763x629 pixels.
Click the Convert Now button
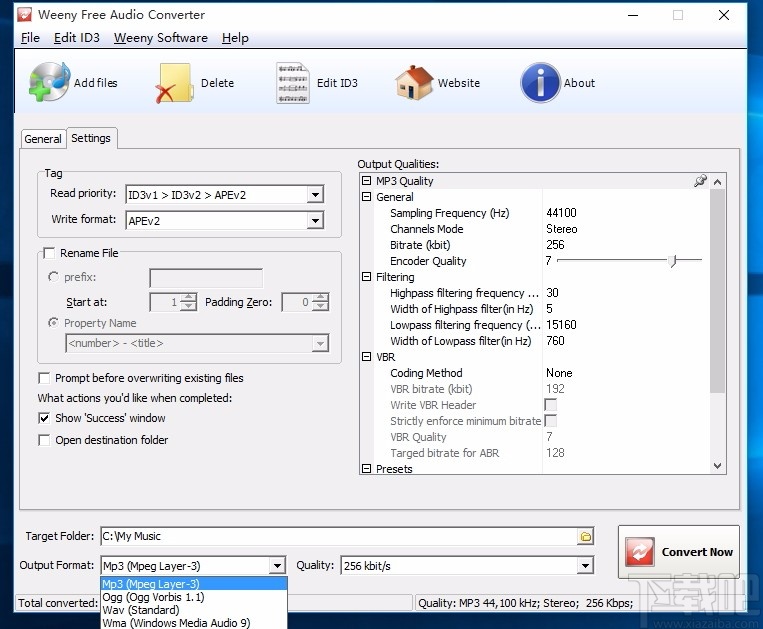(679, 552)
